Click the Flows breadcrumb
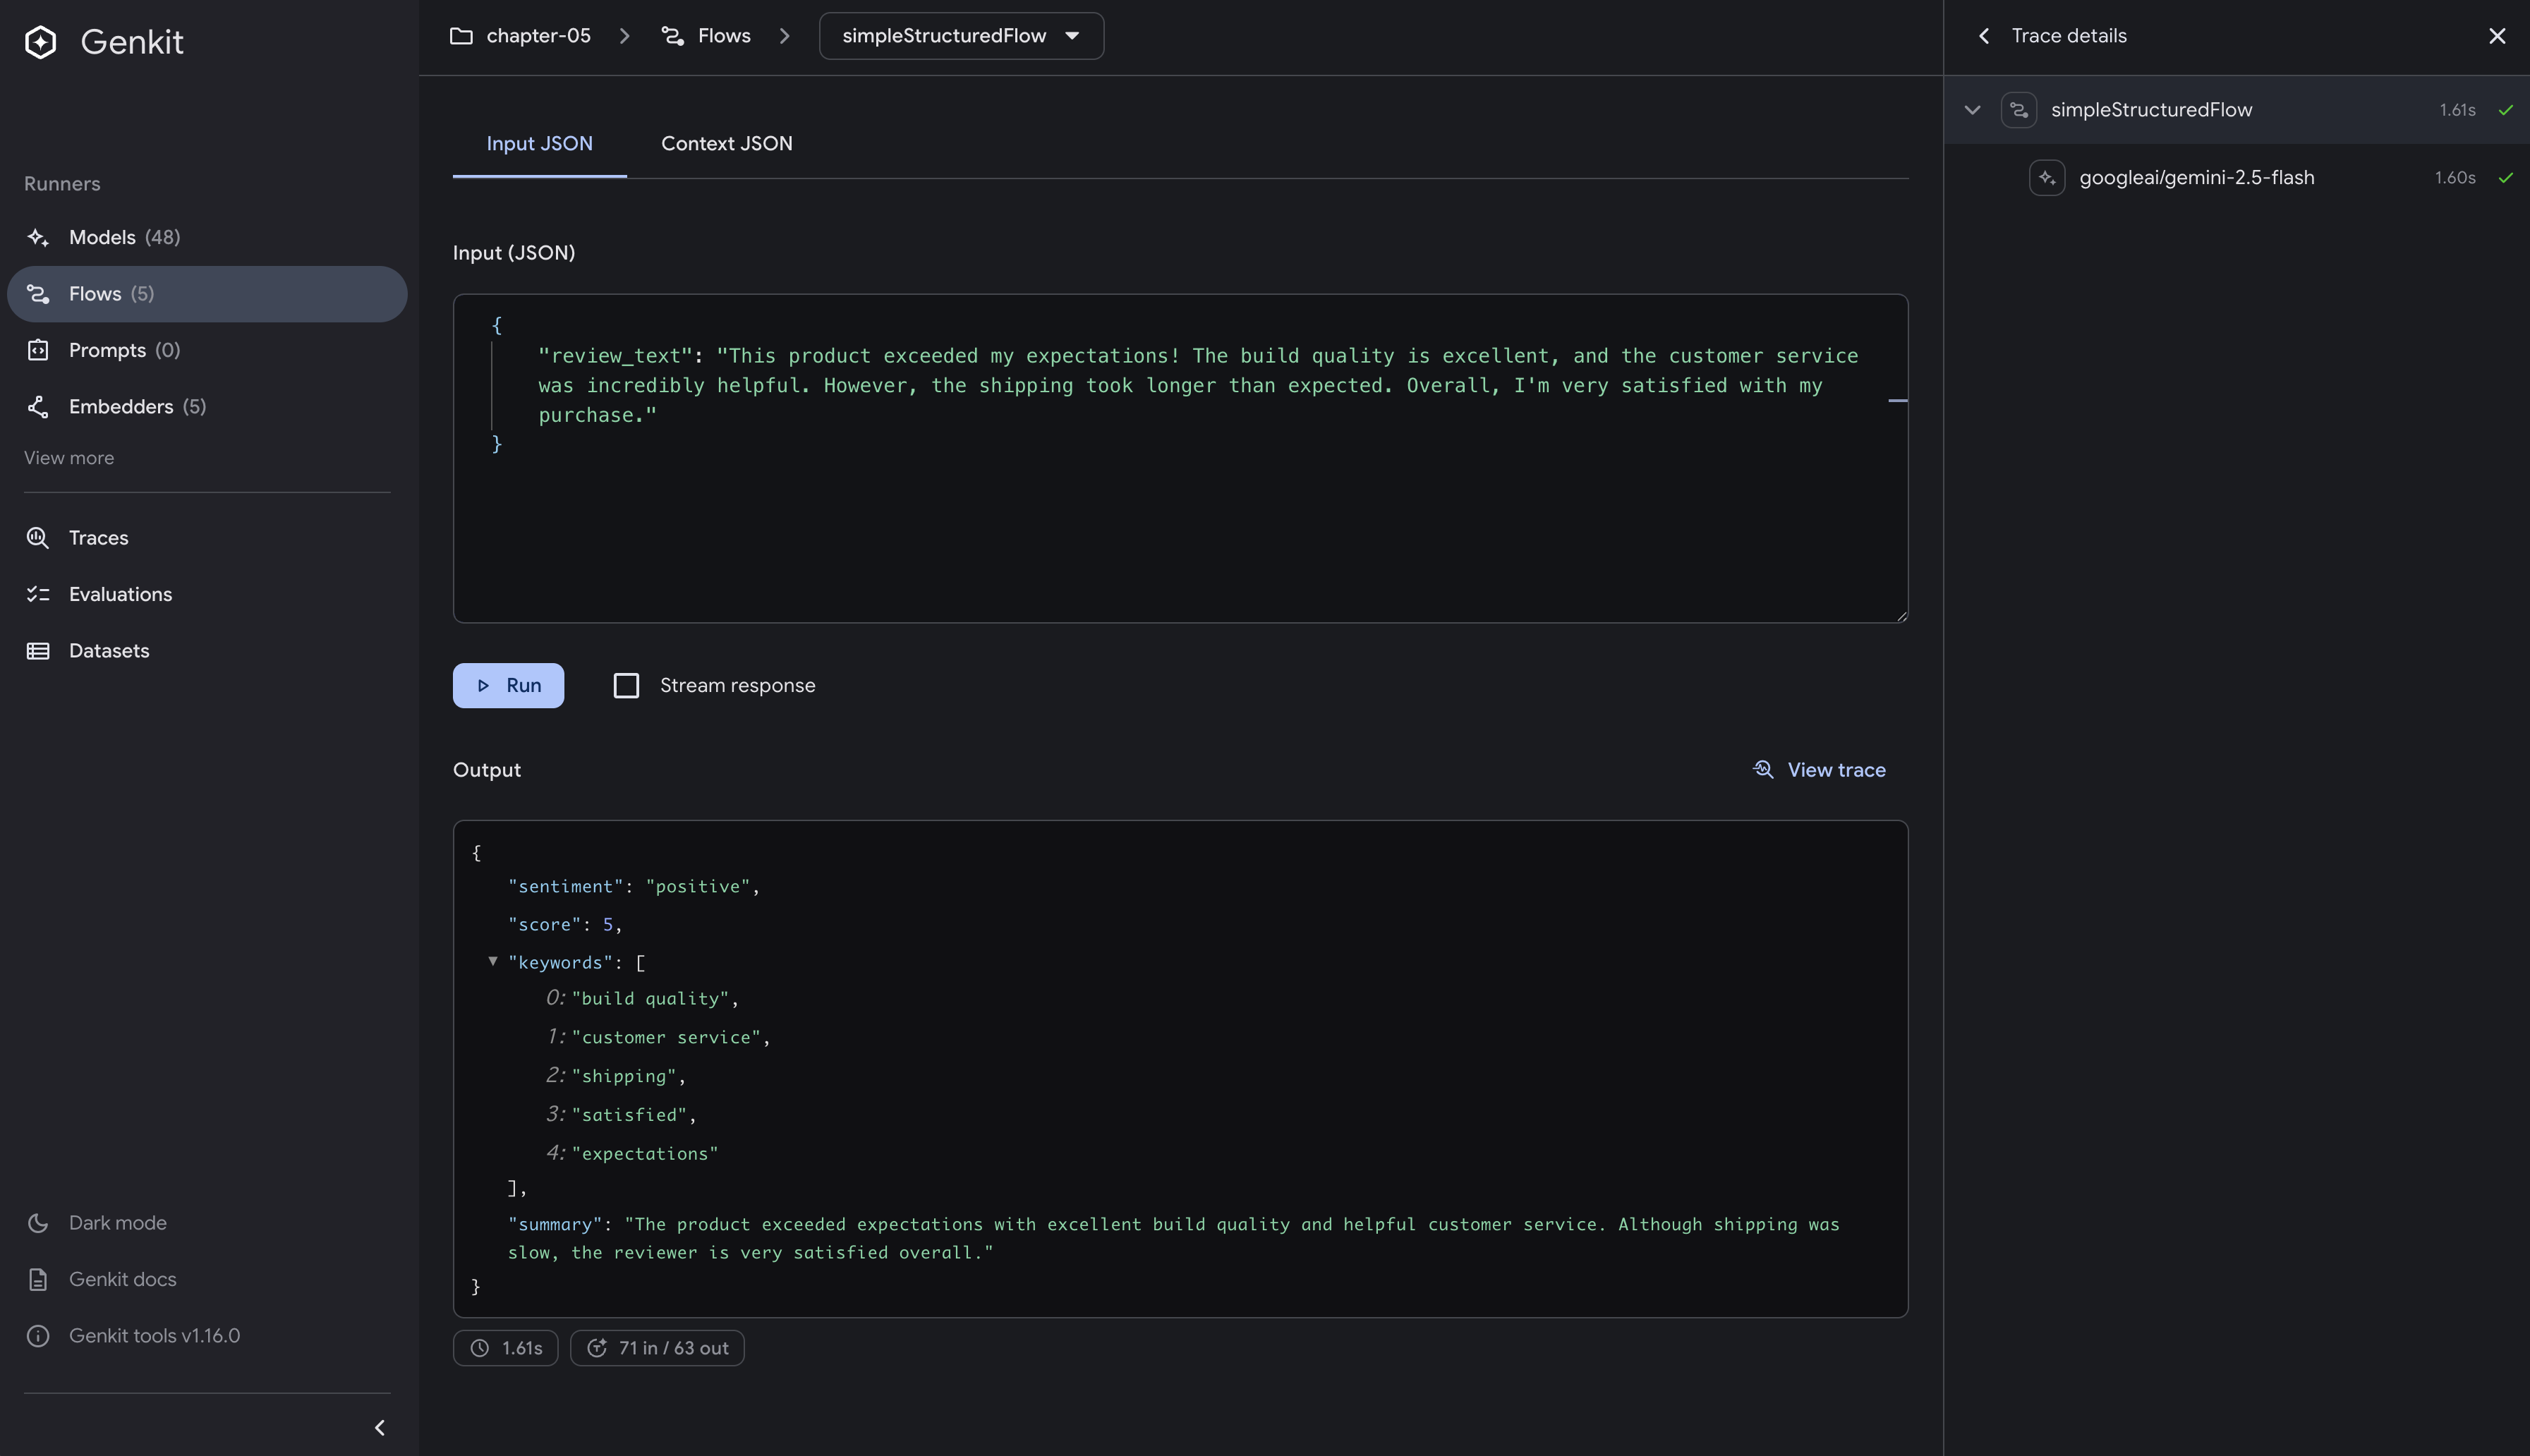Image resolution: width=2530 pixels, height=1456 pixels. coord(706,36)
